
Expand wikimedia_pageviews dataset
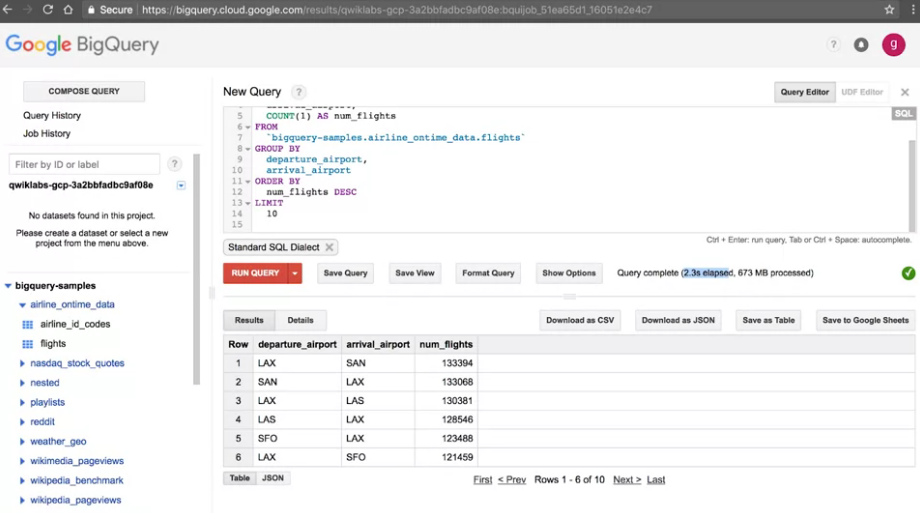[x=22, y=461]
